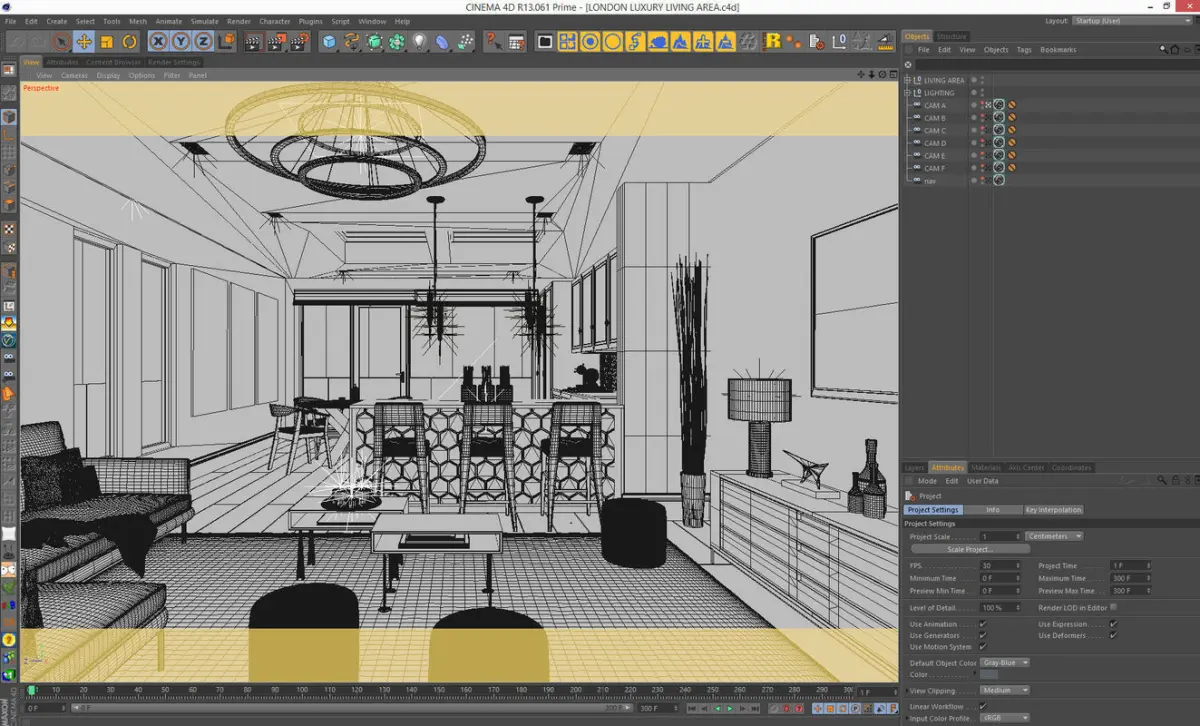Click the coordinate system cube icon
The height and width of the screenshot is (726, 1200).
[227, 42]
